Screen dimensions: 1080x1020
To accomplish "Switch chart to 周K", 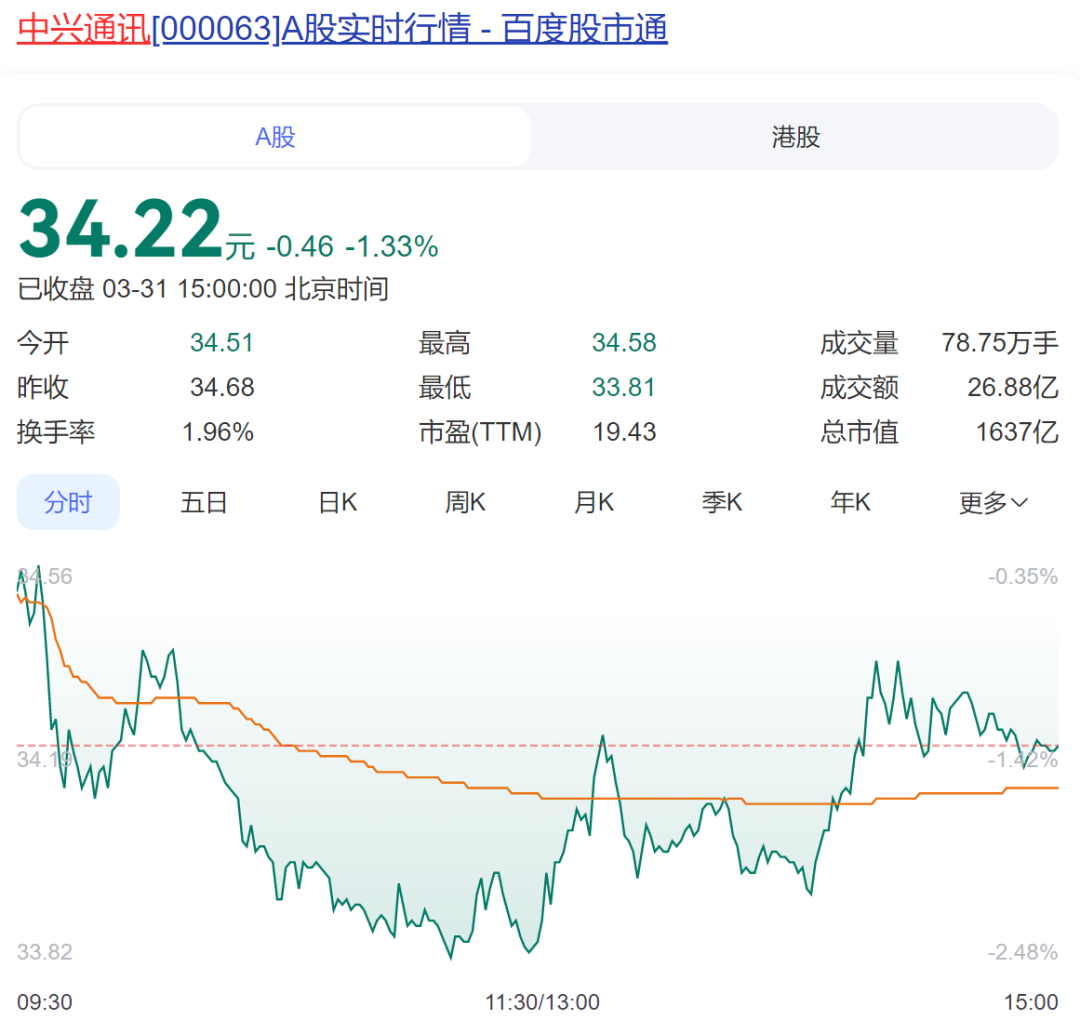I will (465, 502).
